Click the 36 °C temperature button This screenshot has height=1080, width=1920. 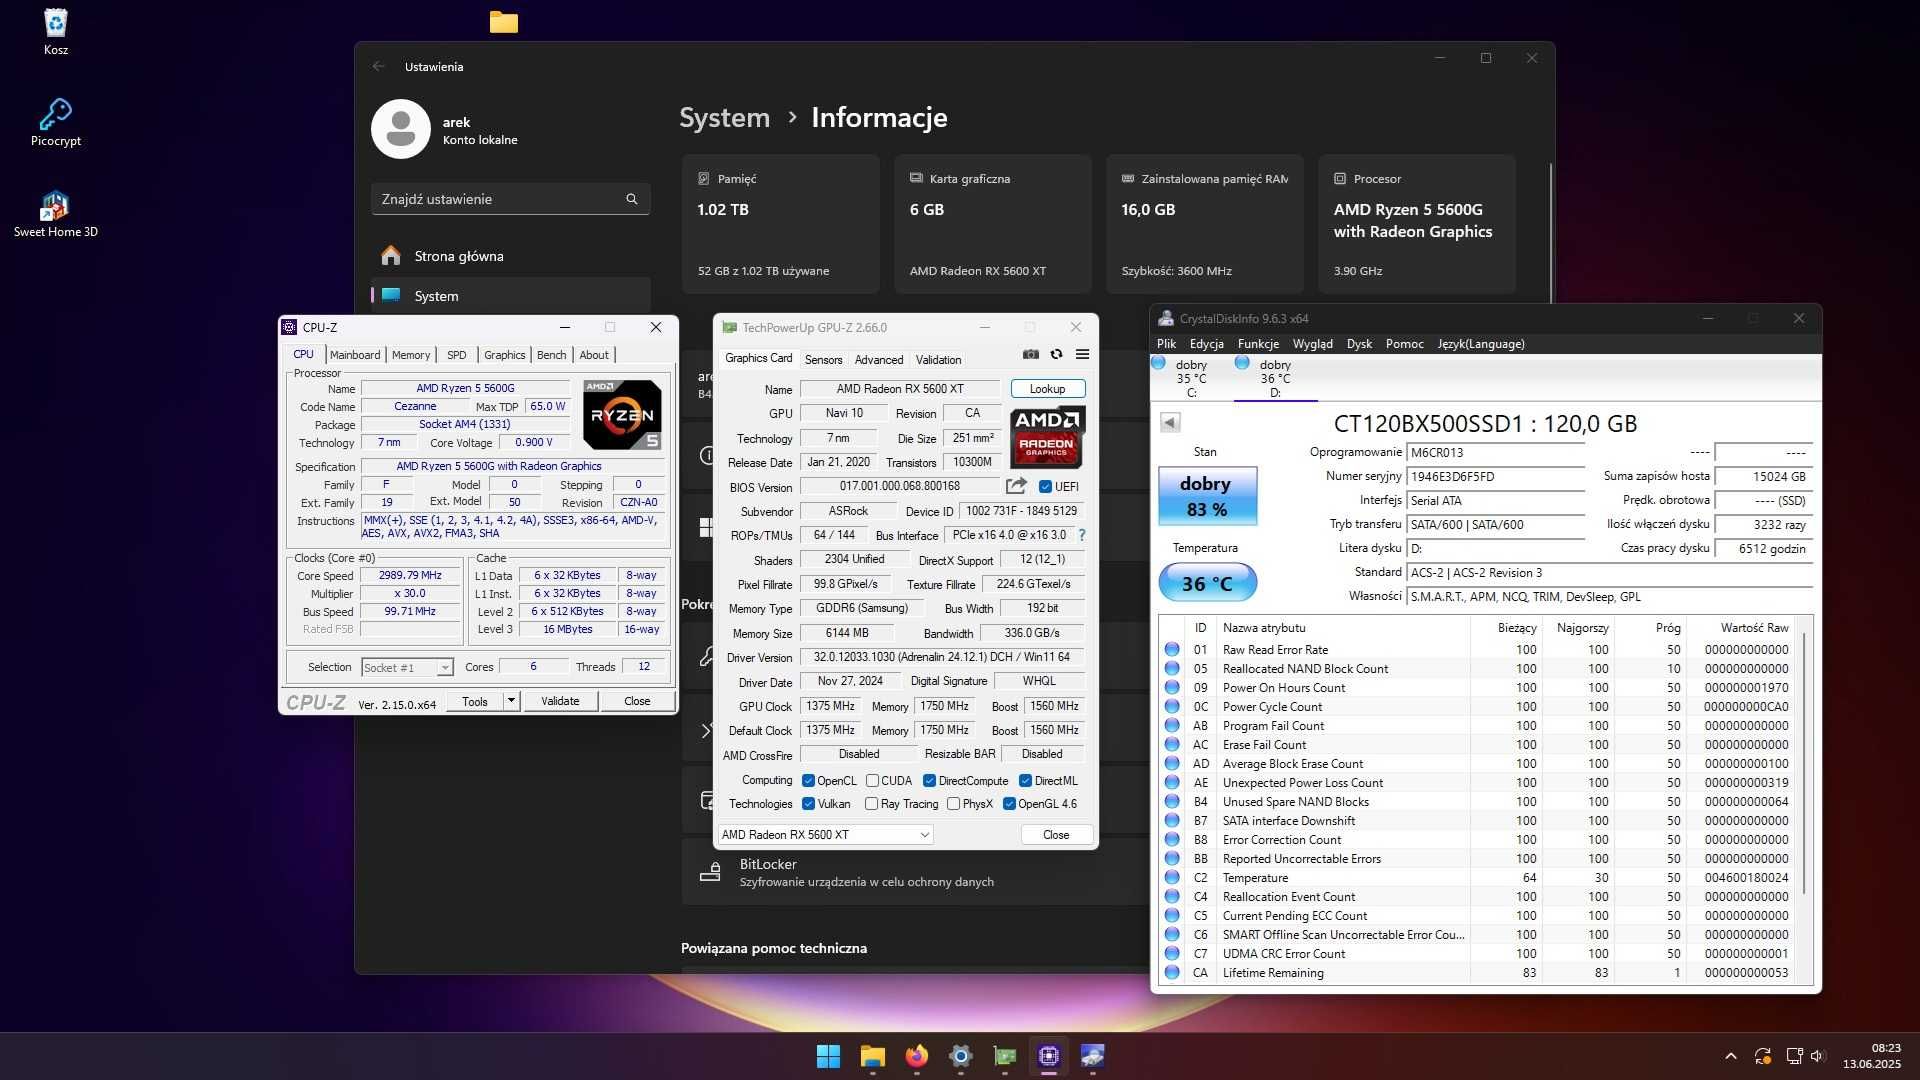tap(1207, 583)
